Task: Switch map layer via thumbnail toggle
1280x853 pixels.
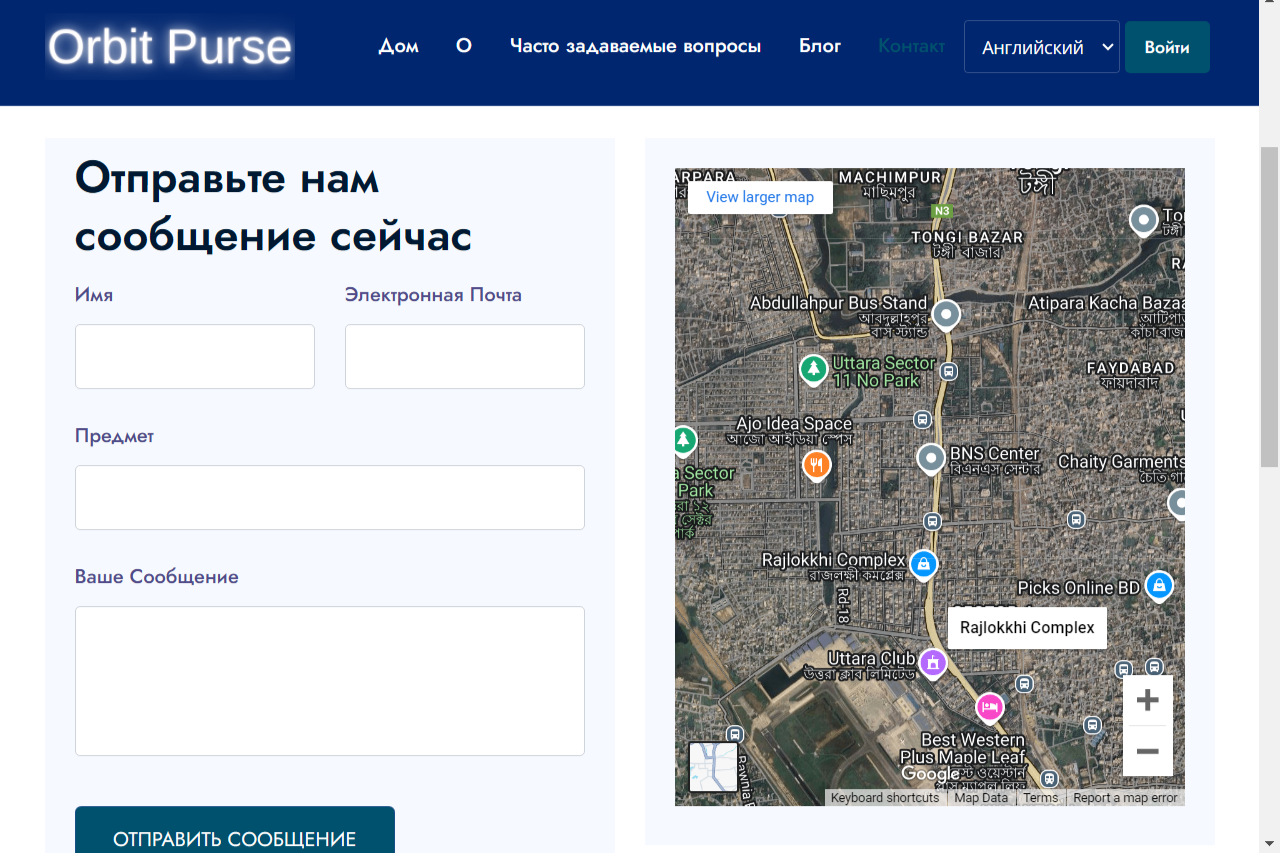Action: [x=713, y=767]
